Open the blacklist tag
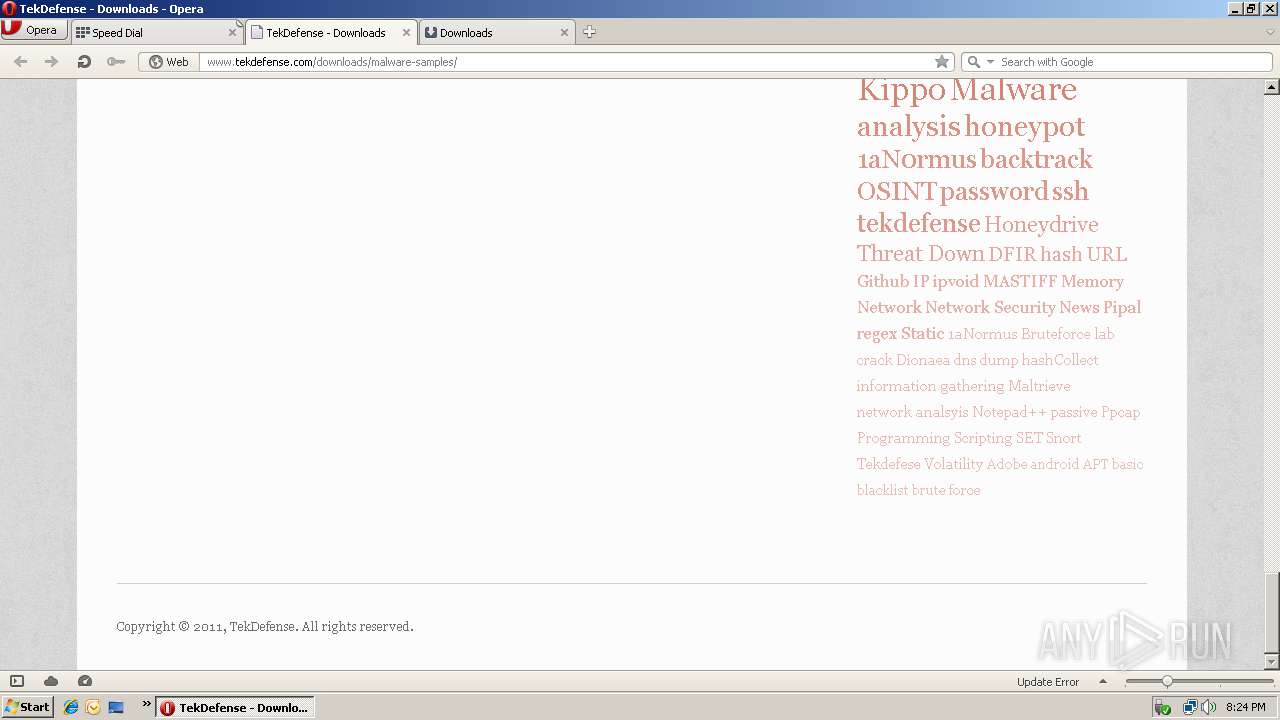 [882, 490]
